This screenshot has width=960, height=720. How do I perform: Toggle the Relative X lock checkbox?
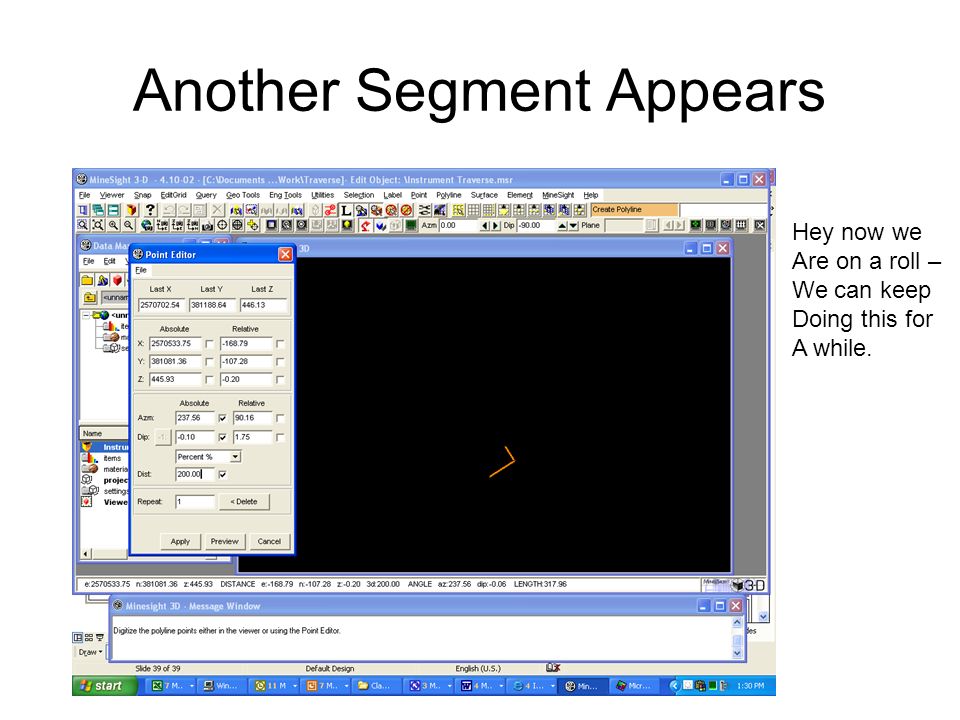tap(280, 344)
